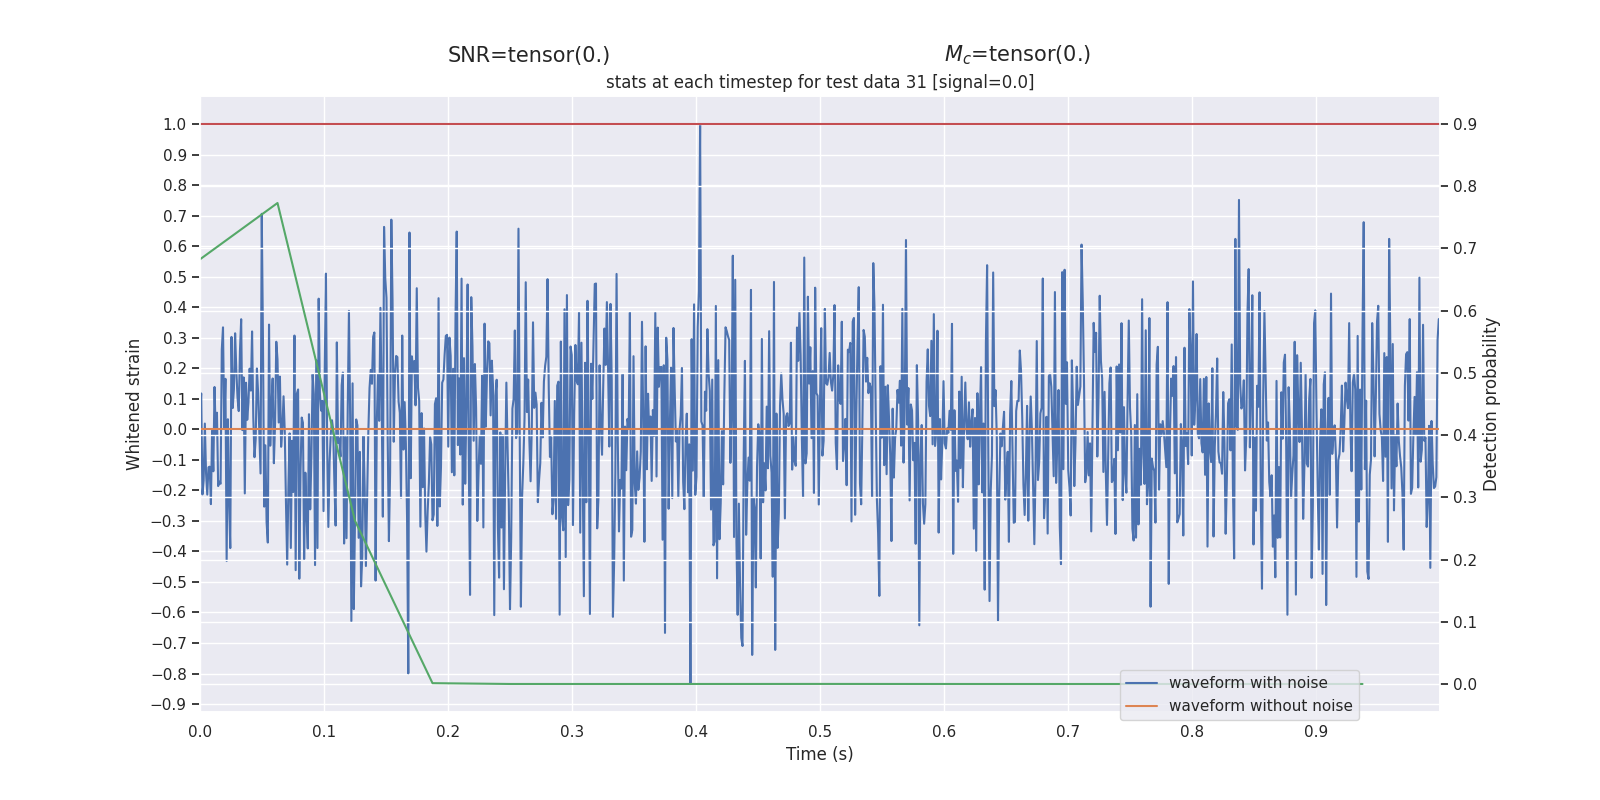Click the left axis tick label 1.0
The image size is (1600, 800).
click(175, 124)
